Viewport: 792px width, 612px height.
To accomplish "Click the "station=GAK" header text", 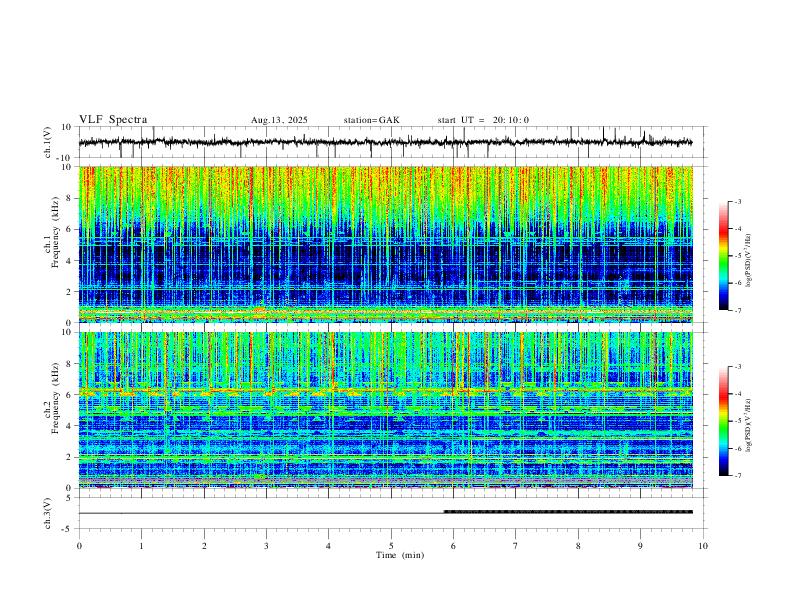I will click(371, 120).
